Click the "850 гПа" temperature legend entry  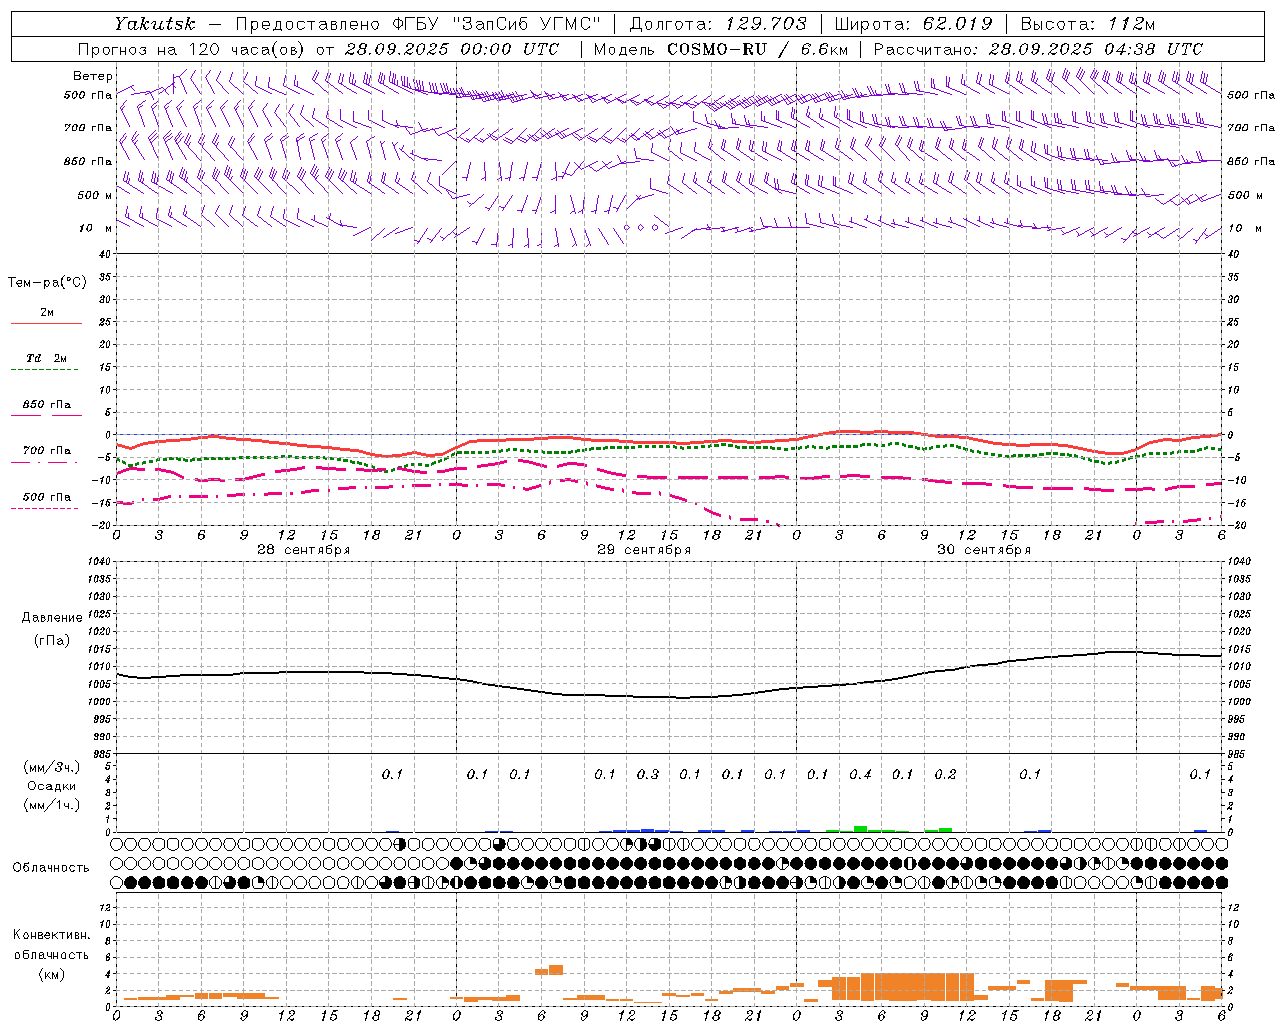pos(47,405)
